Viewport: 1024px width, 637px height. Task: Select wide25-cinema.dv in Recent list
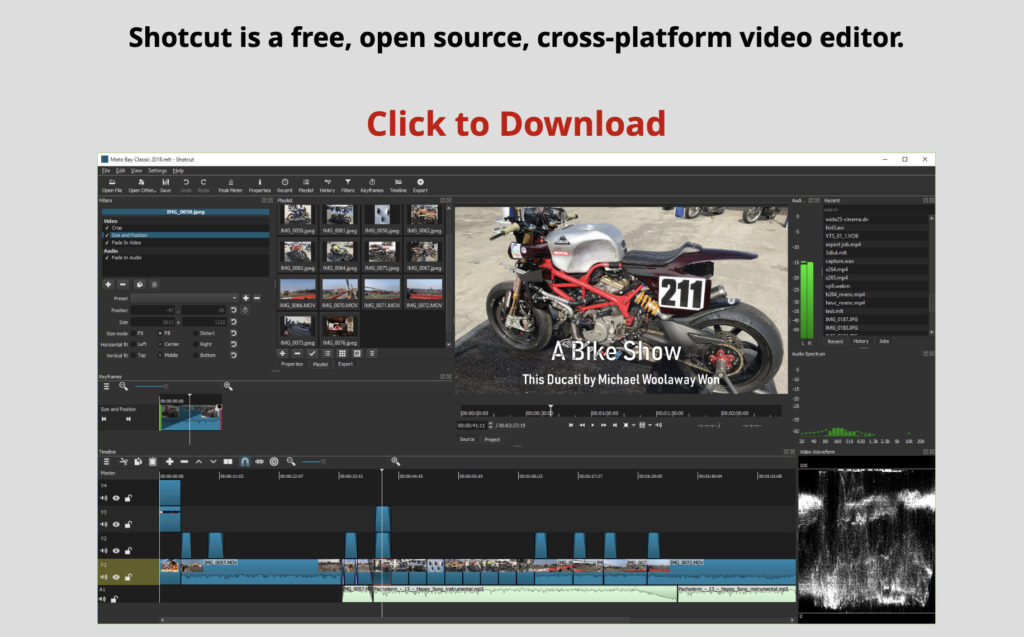(848, 220)
